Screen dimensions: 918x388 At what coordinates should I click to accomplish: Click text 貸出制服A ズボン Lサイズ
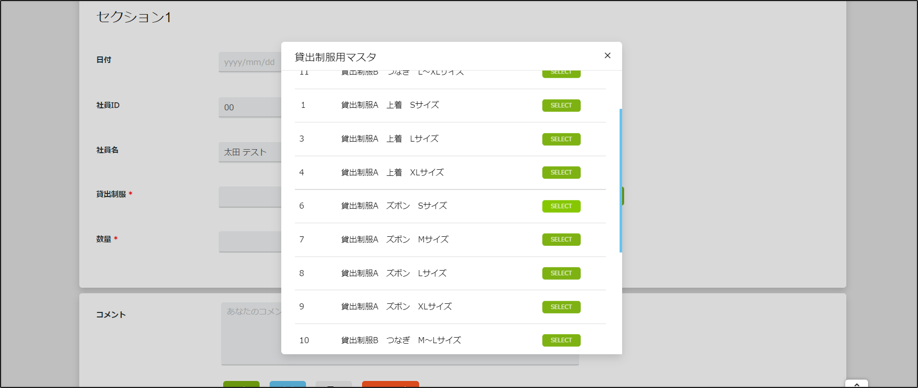coord(394,273)
